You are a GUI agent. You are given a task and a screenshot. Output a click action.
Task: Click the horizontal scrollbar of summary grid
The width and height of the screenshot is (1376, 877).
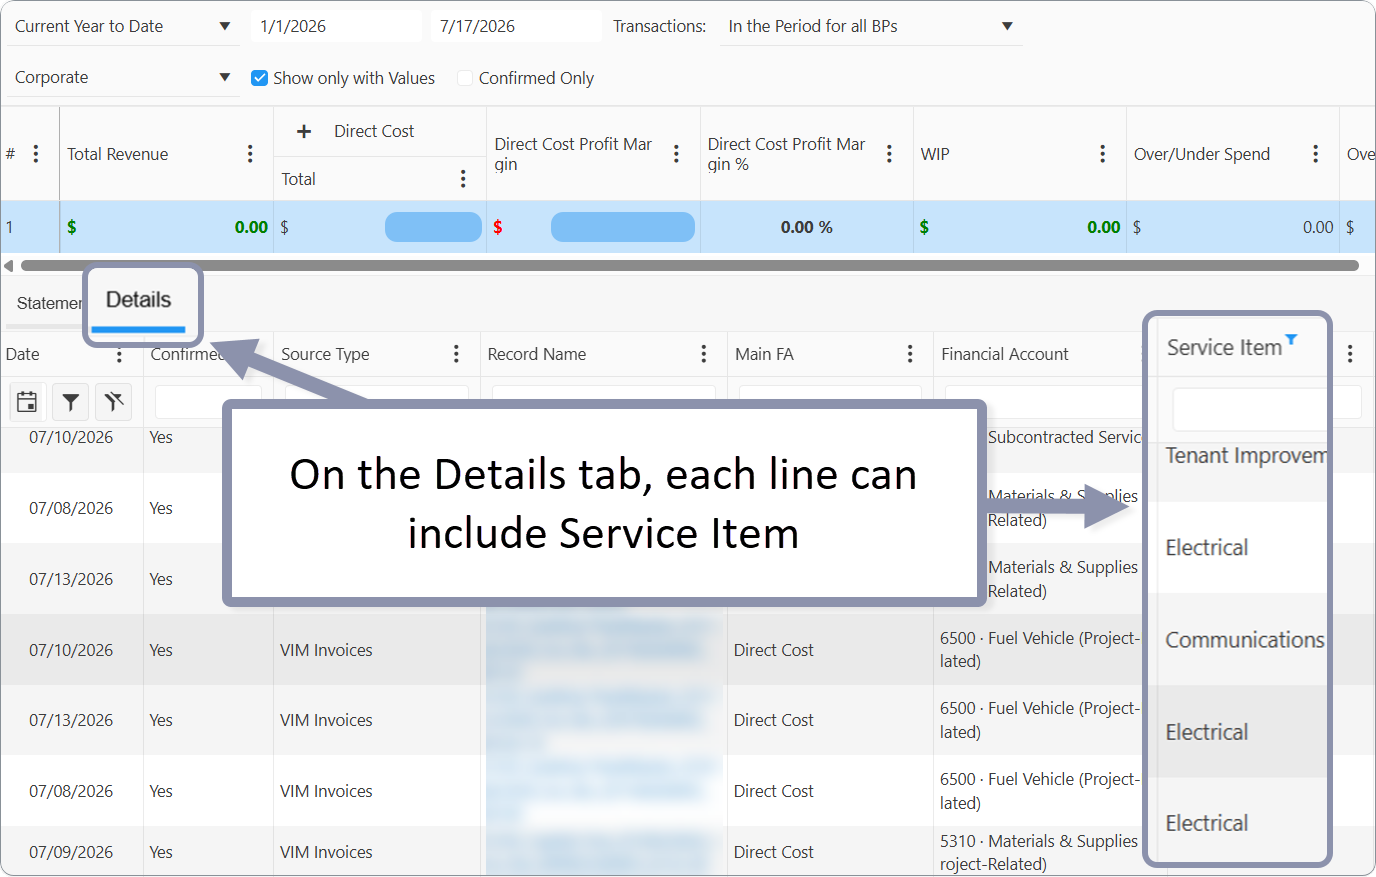pos(689,266)
